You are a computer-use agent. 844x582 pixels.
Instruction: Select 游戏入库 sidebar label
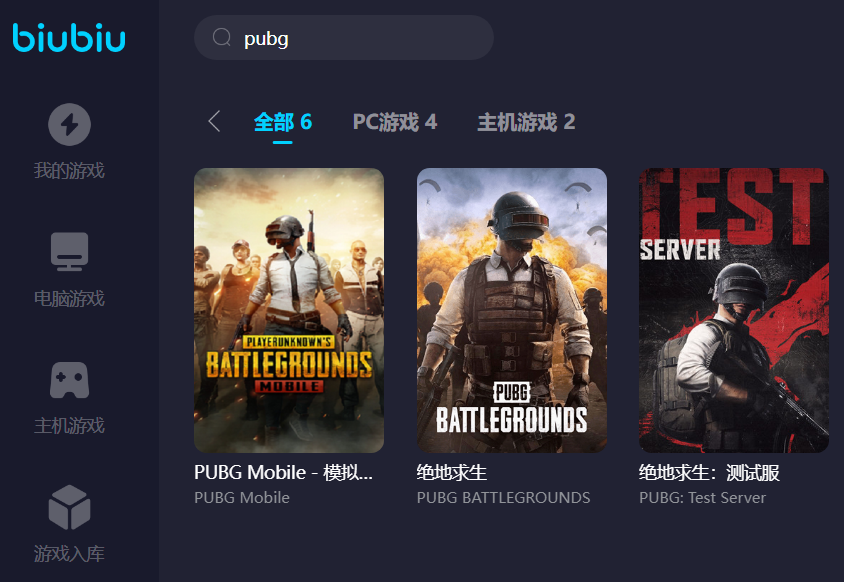[69, 553]
